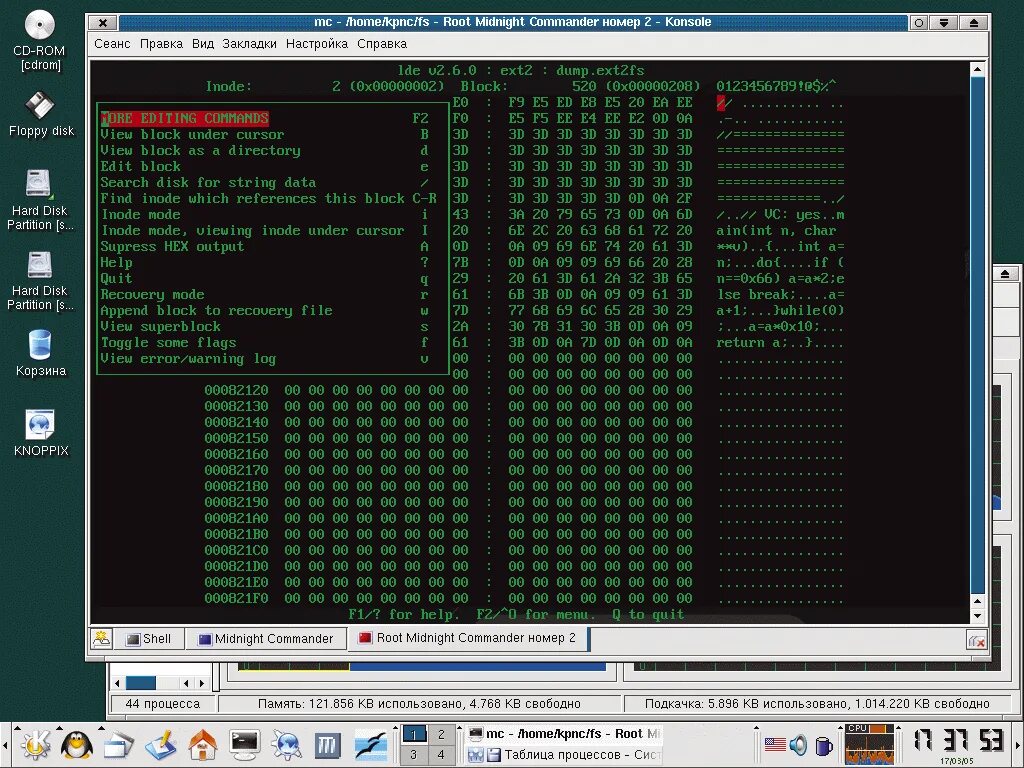Viewport: 1024px width, 768px height.
Task: Click the Память status bar entry
Action: [419, 703]
